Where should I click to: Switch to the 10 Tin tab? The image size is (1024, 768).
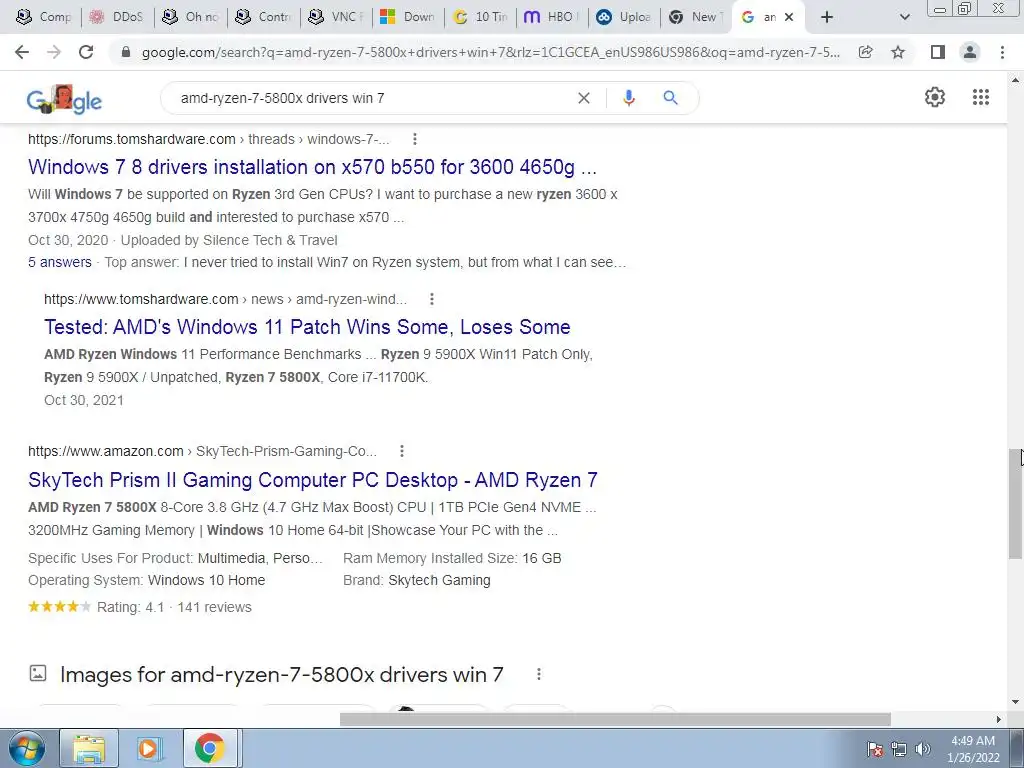click(481, 17)
